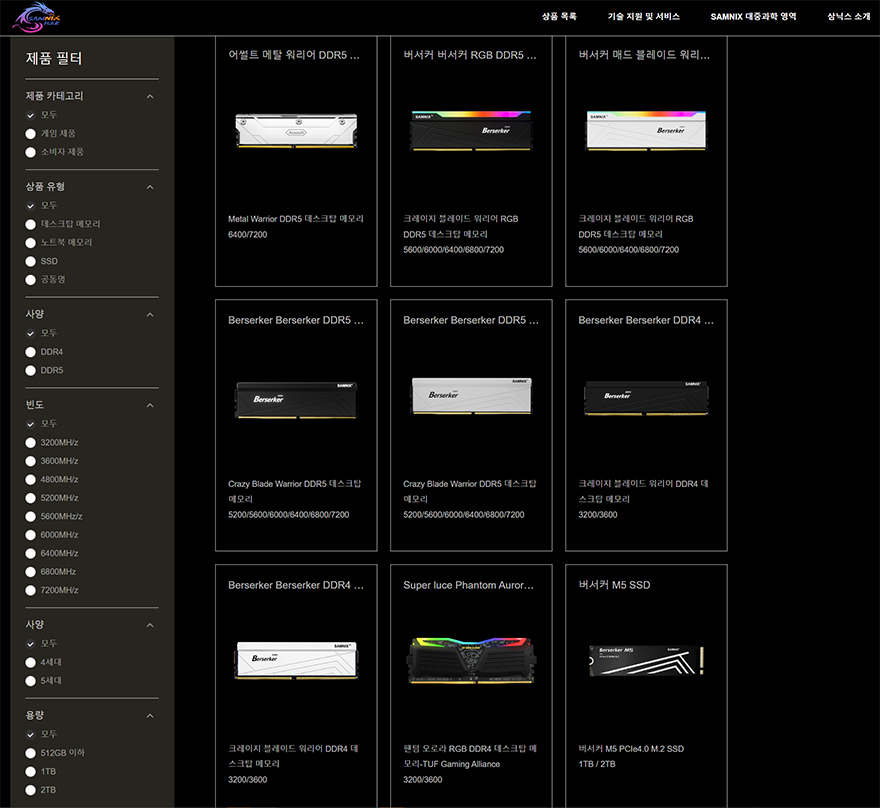Open 버서커 M5 PCIe4.0 M.2 SSD description
880x808 pixels.
tap(631, 749)
